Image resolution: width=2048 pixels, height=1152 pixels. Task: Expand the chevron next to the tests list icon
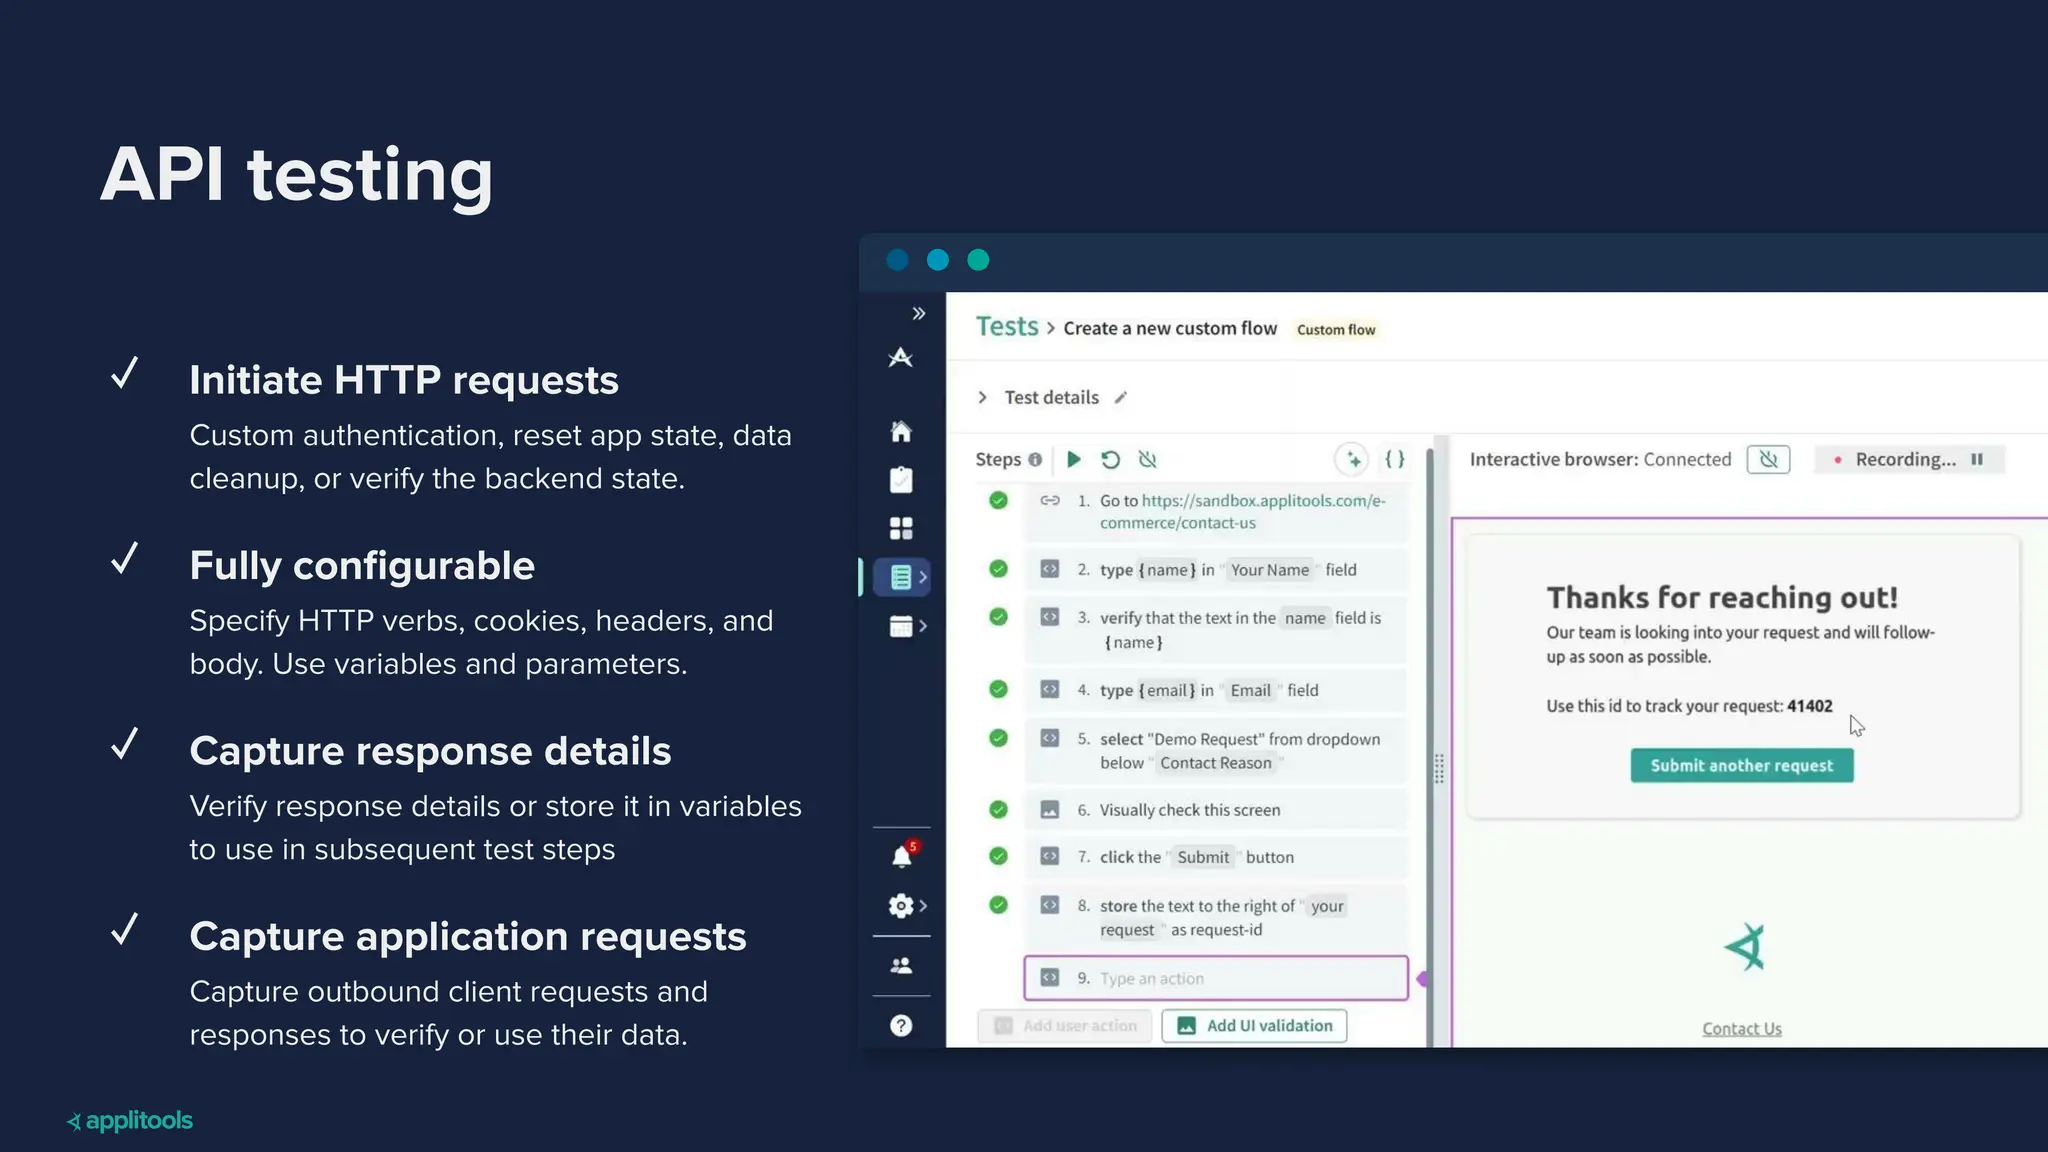(x=923, y=577)
